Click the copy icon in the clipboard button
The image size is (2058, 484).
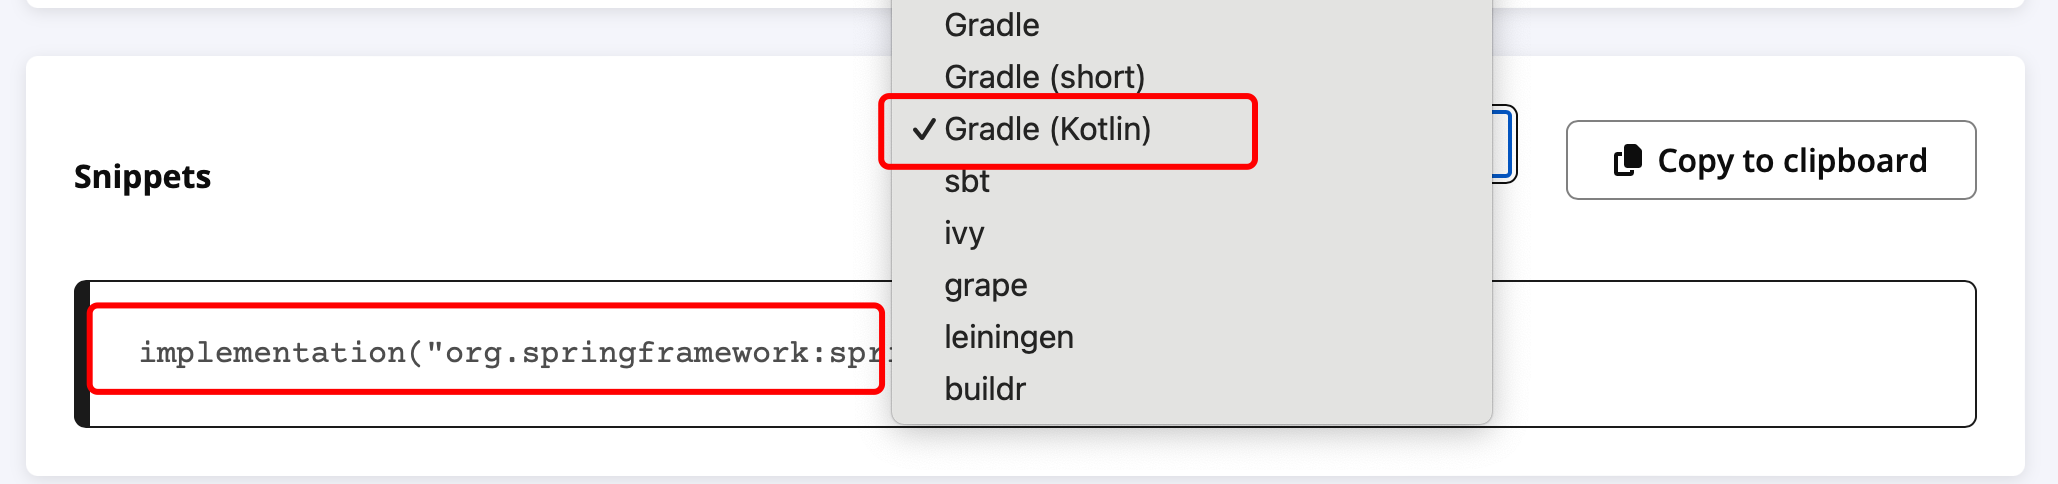tap(1628, 160)
